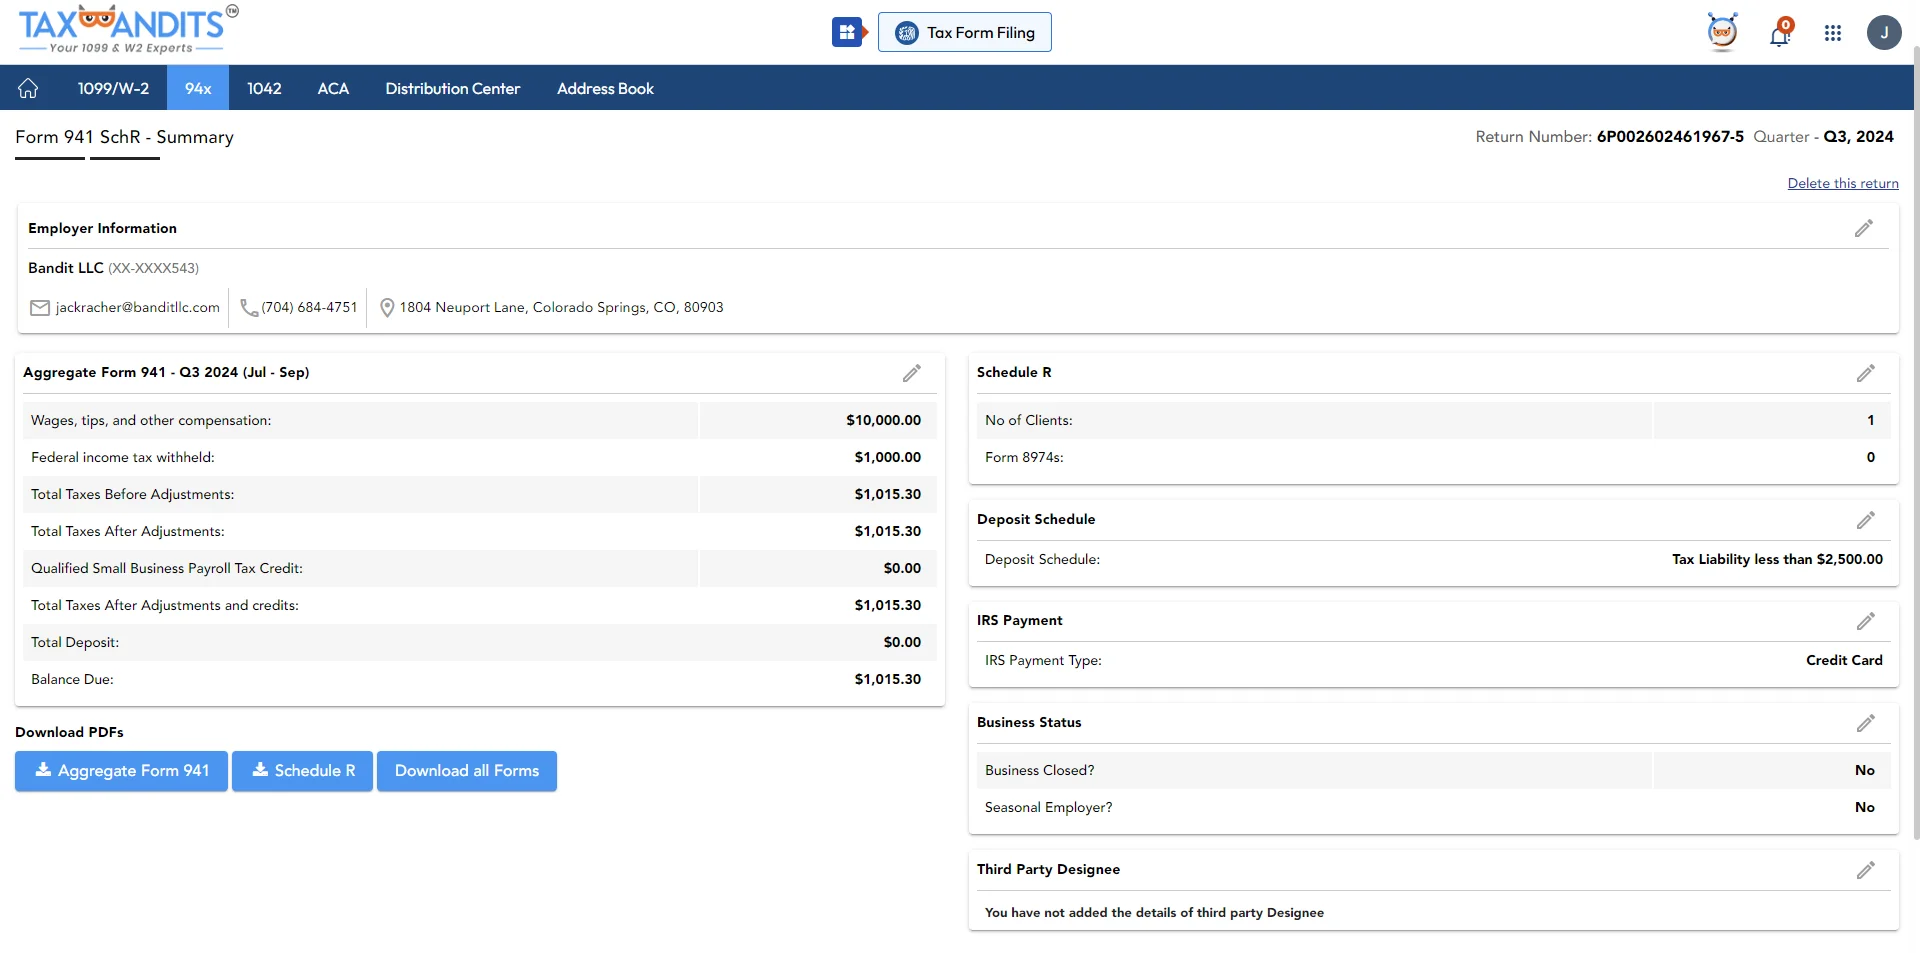Click the Federal income tax withheld $1,000.00
Image resolution: width=1920 pixels, height=953 pixels.
pyautogui.click(x=888, y=457)
